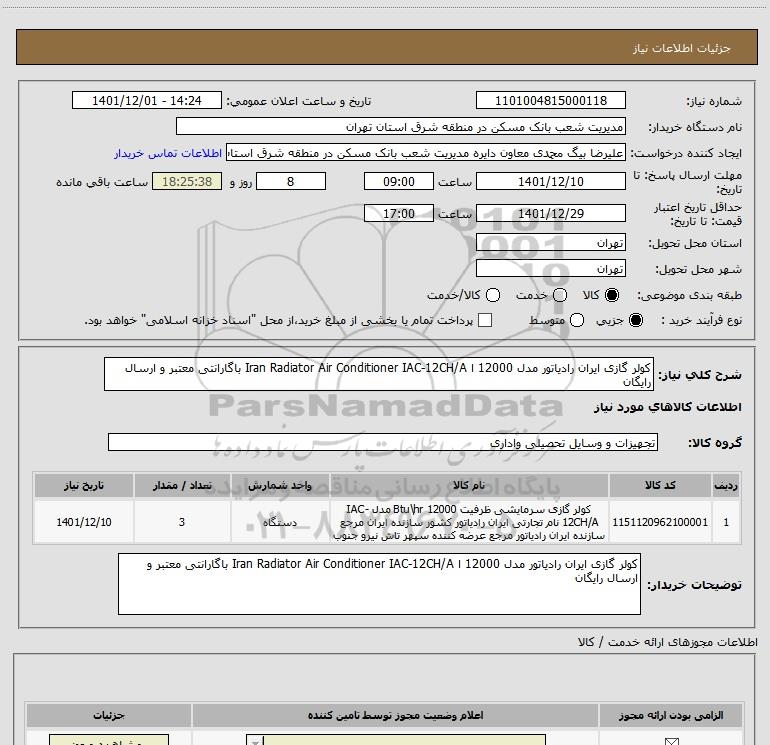
Task: Click the تعداد / مقدار column header
Action: [182, 486]
